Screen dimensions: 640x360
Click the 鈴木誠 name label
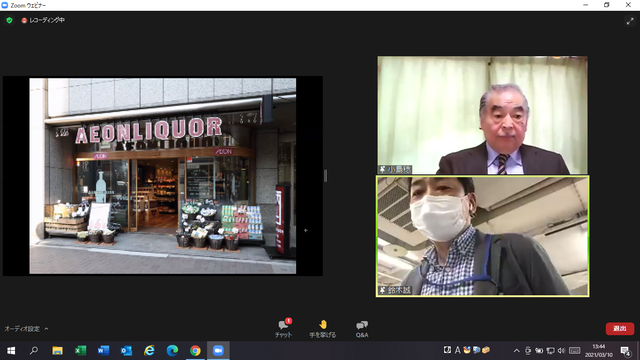(395, 290)
